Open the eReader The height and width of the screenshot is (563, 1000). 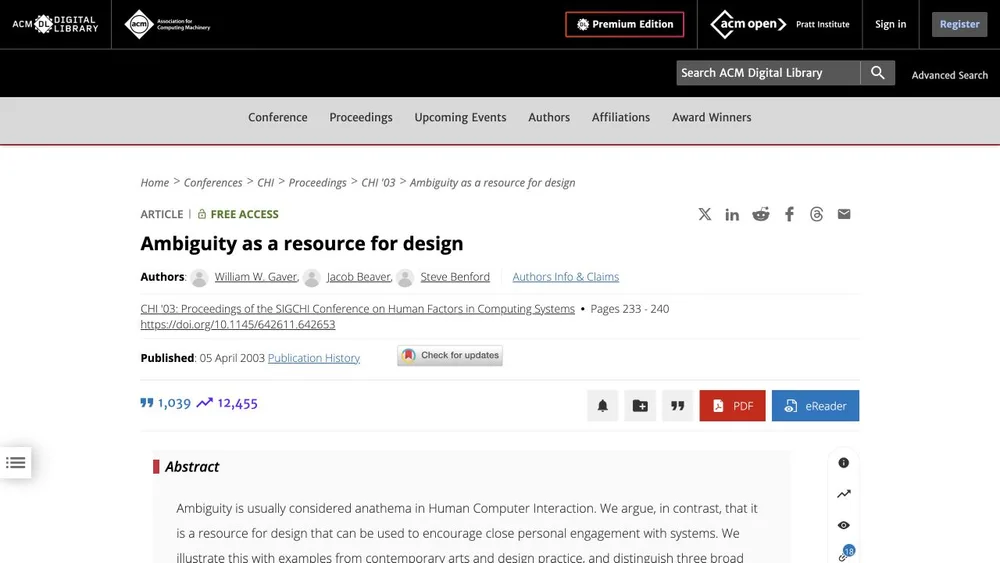point(815,406)
